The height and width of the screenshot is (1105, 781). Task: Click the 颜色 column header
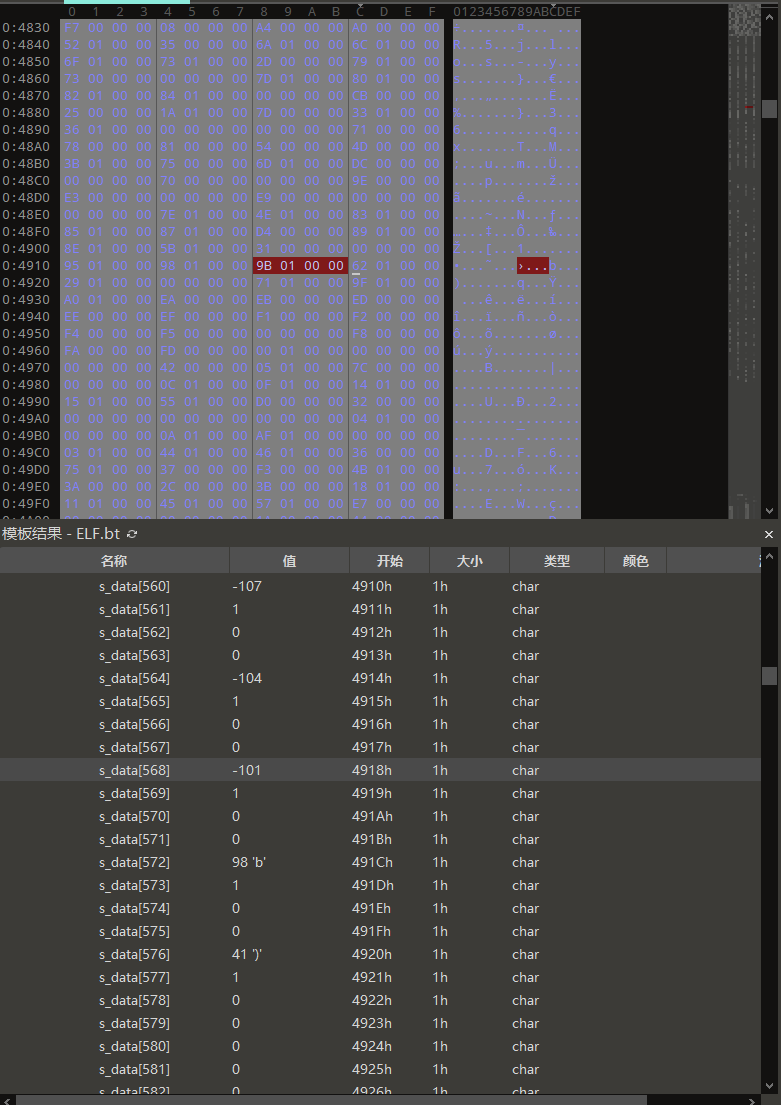pyautogui.click(x=635, y=561)
